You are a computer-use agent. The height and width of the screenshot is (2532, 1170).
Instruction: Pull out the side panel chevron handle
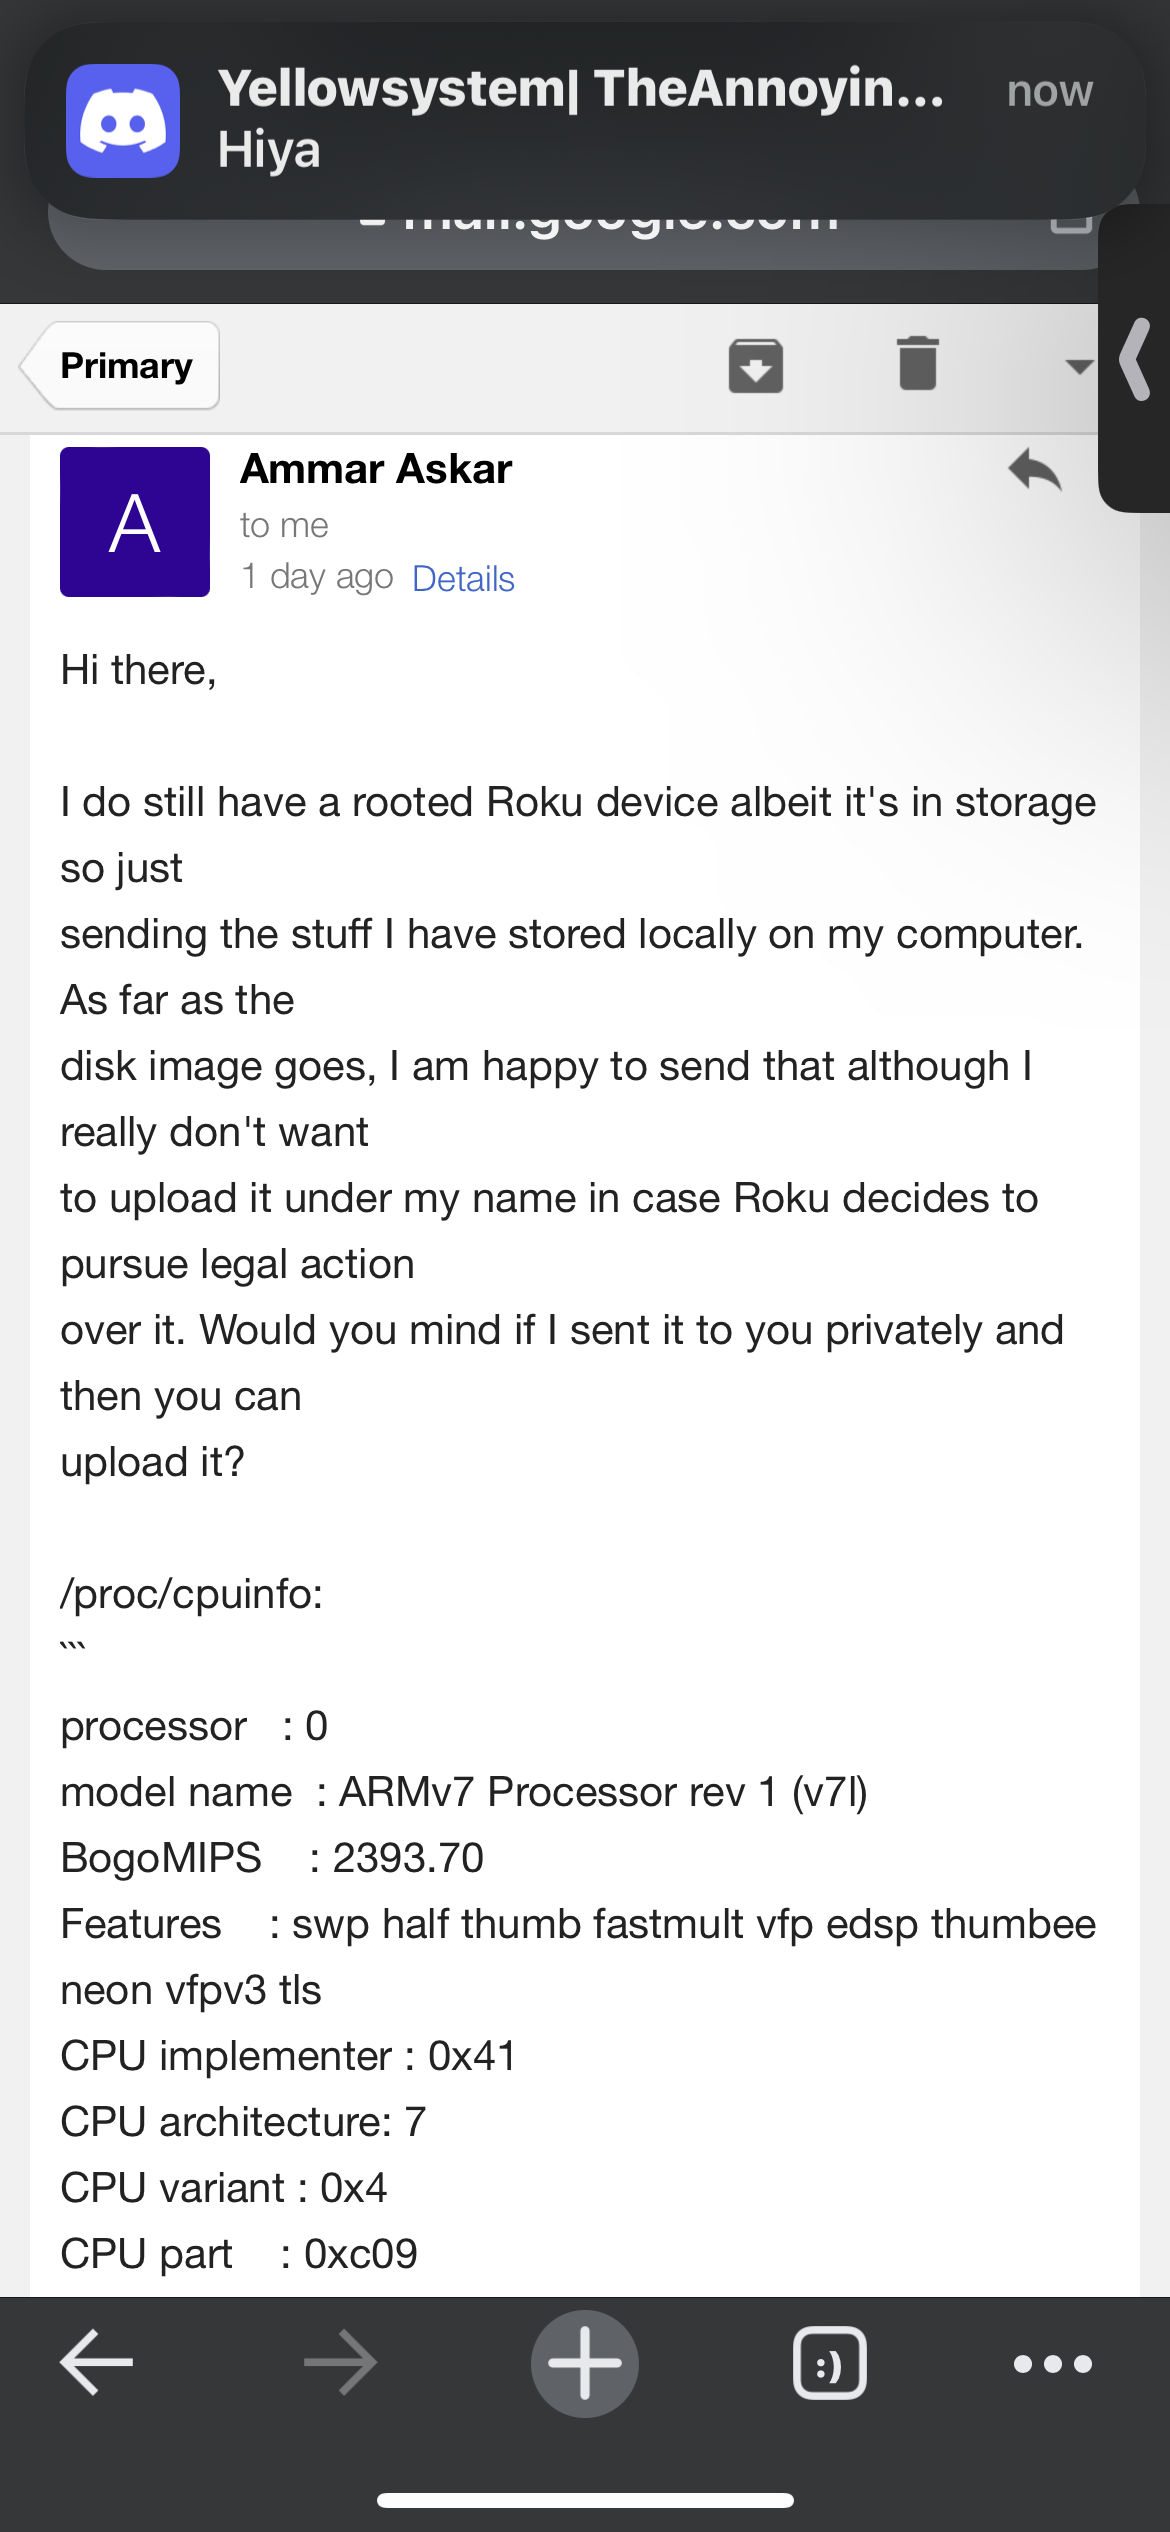pyautogui.click(x=1136, y=360)
